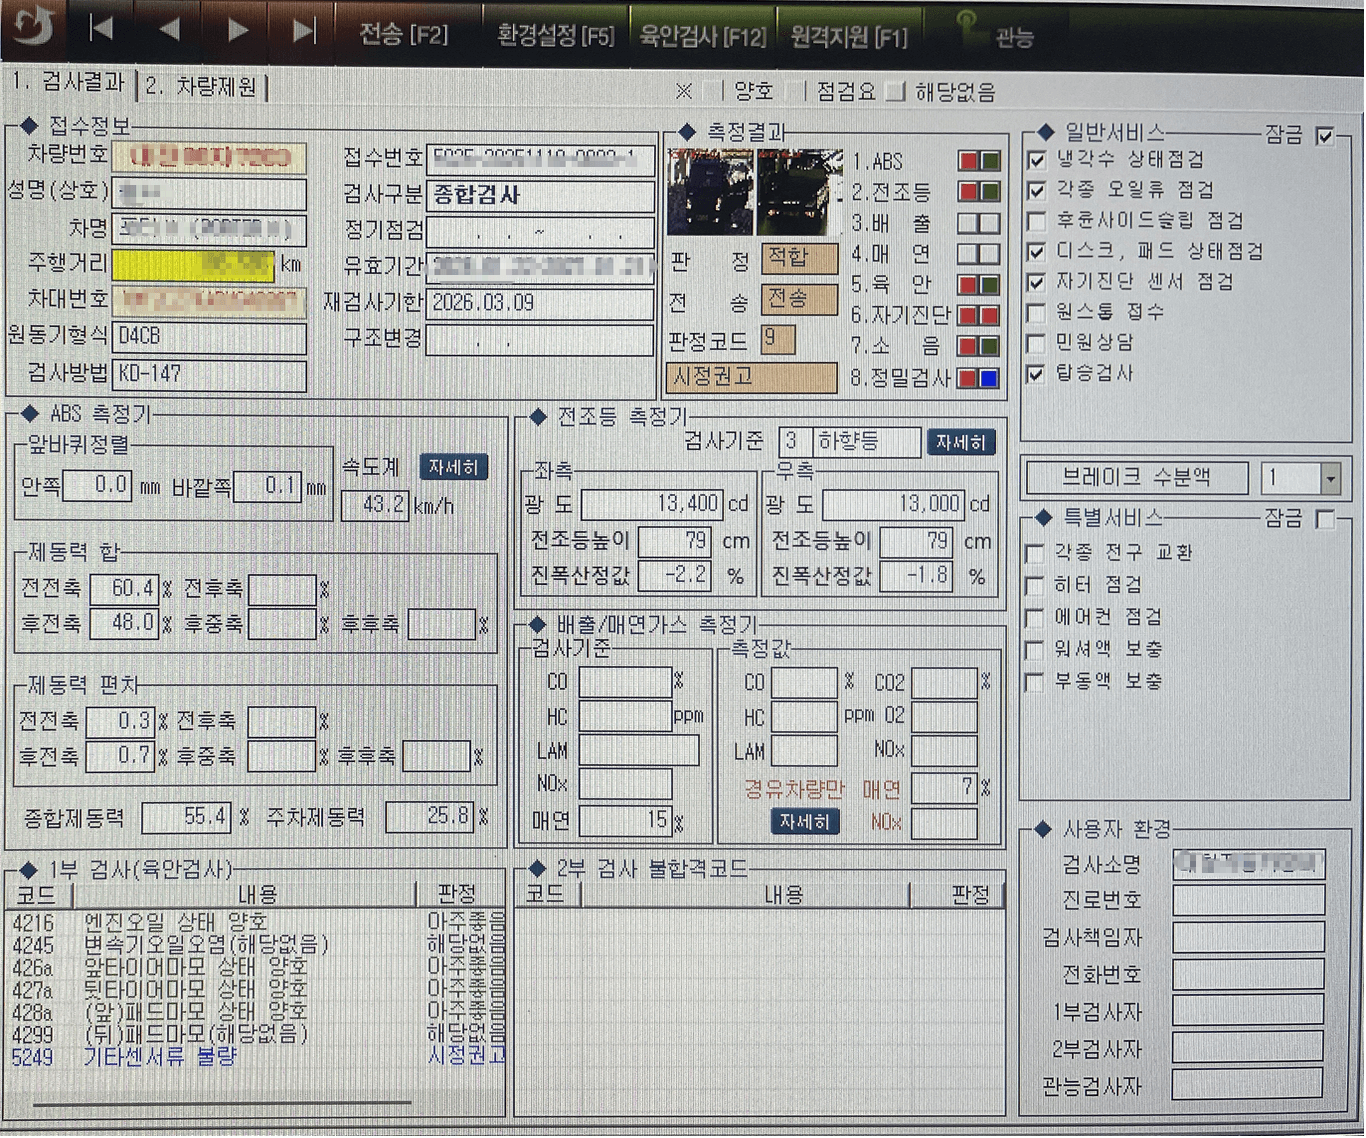Enable 후륜사이드슬립 점검 checkbox
Image resolution: width=1366 pixels, height=1138 pixels.
1037,221
